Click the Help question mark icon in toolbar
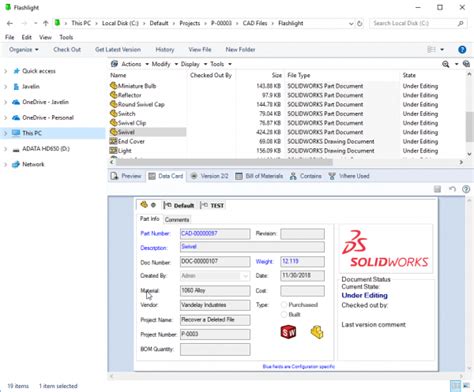Screen dimensions: 474x392 (x=462, y=50)
